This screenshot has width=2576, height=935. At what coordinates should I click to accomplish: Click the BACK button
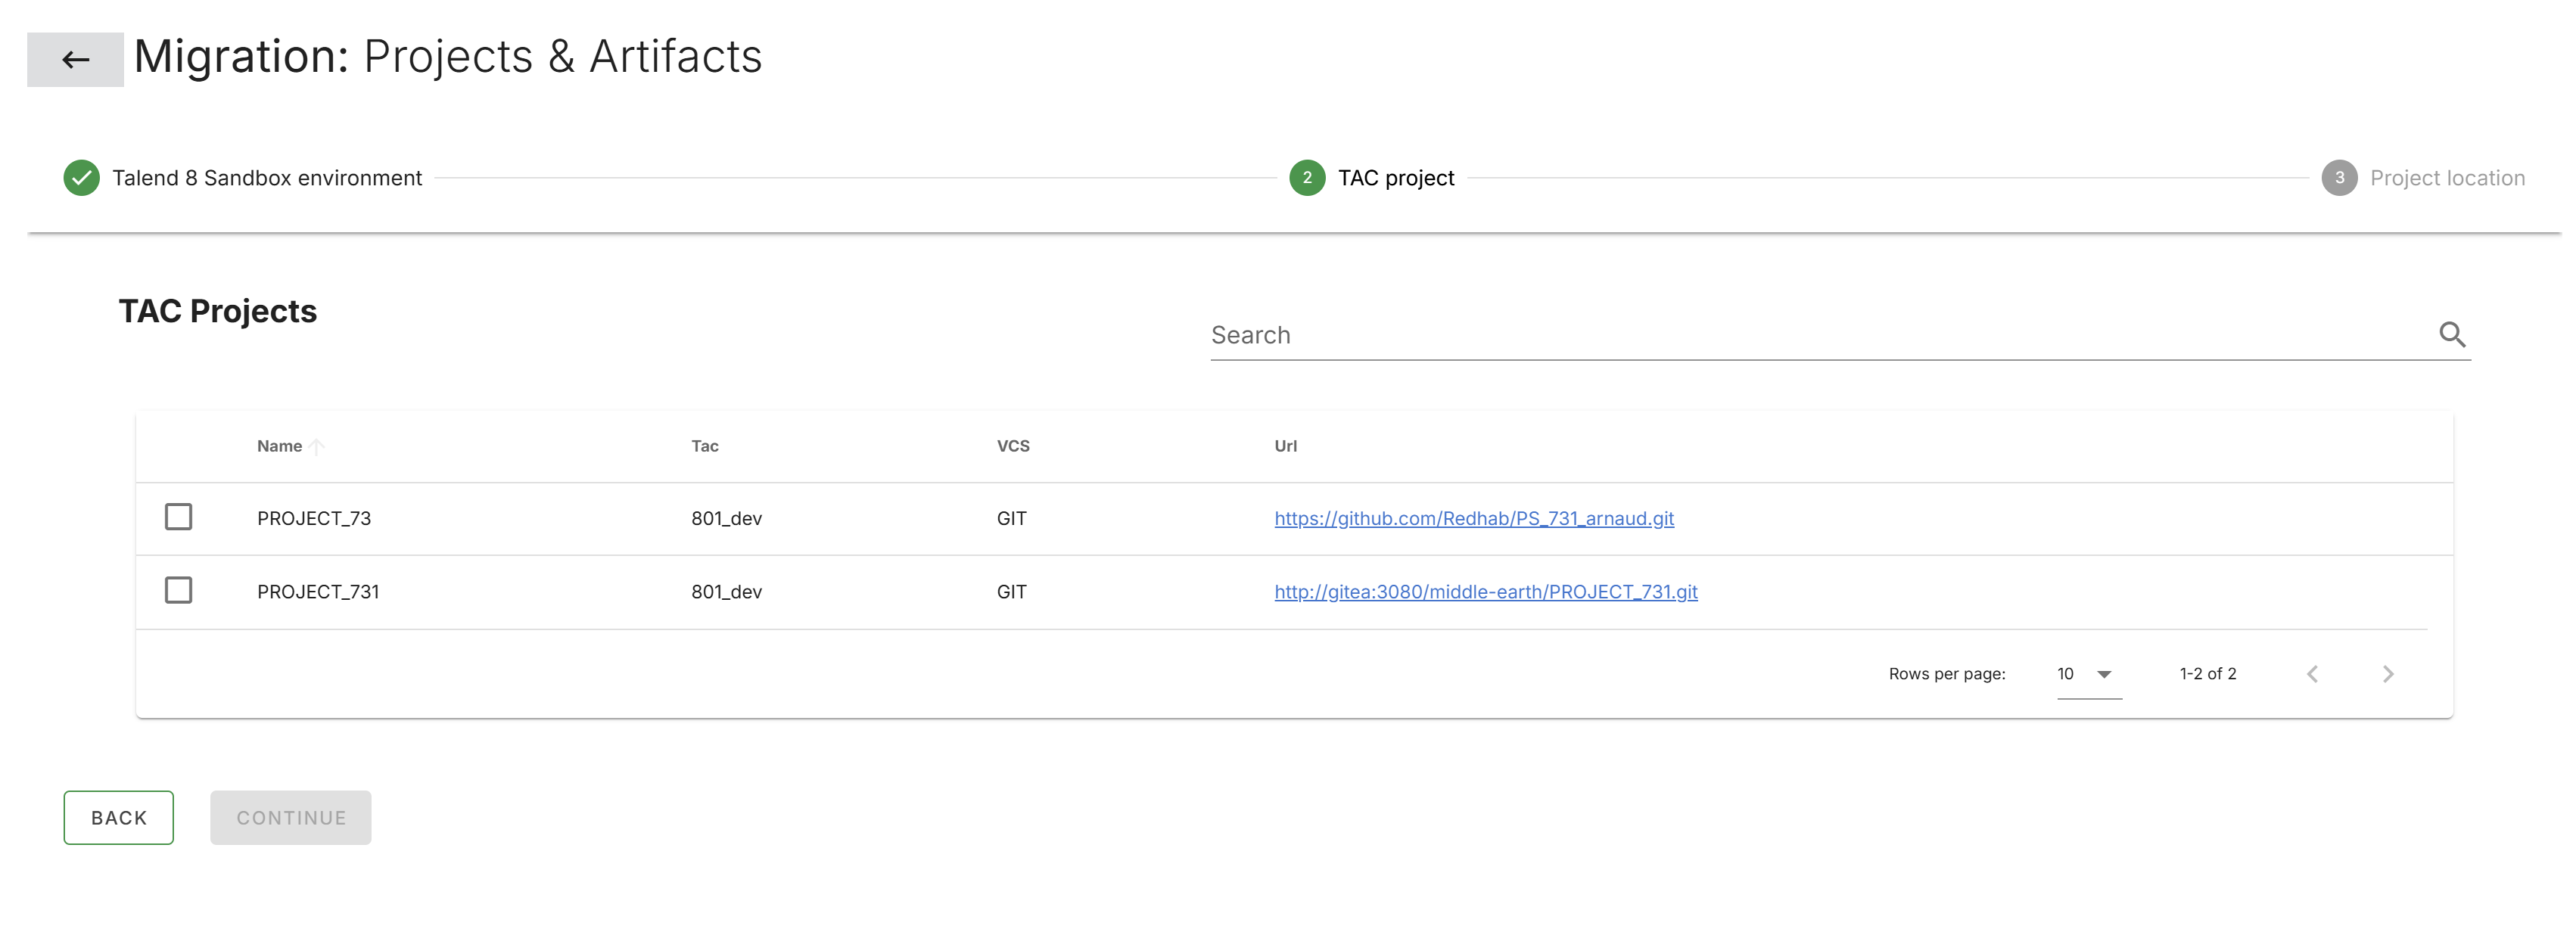(x=118, y=817)
